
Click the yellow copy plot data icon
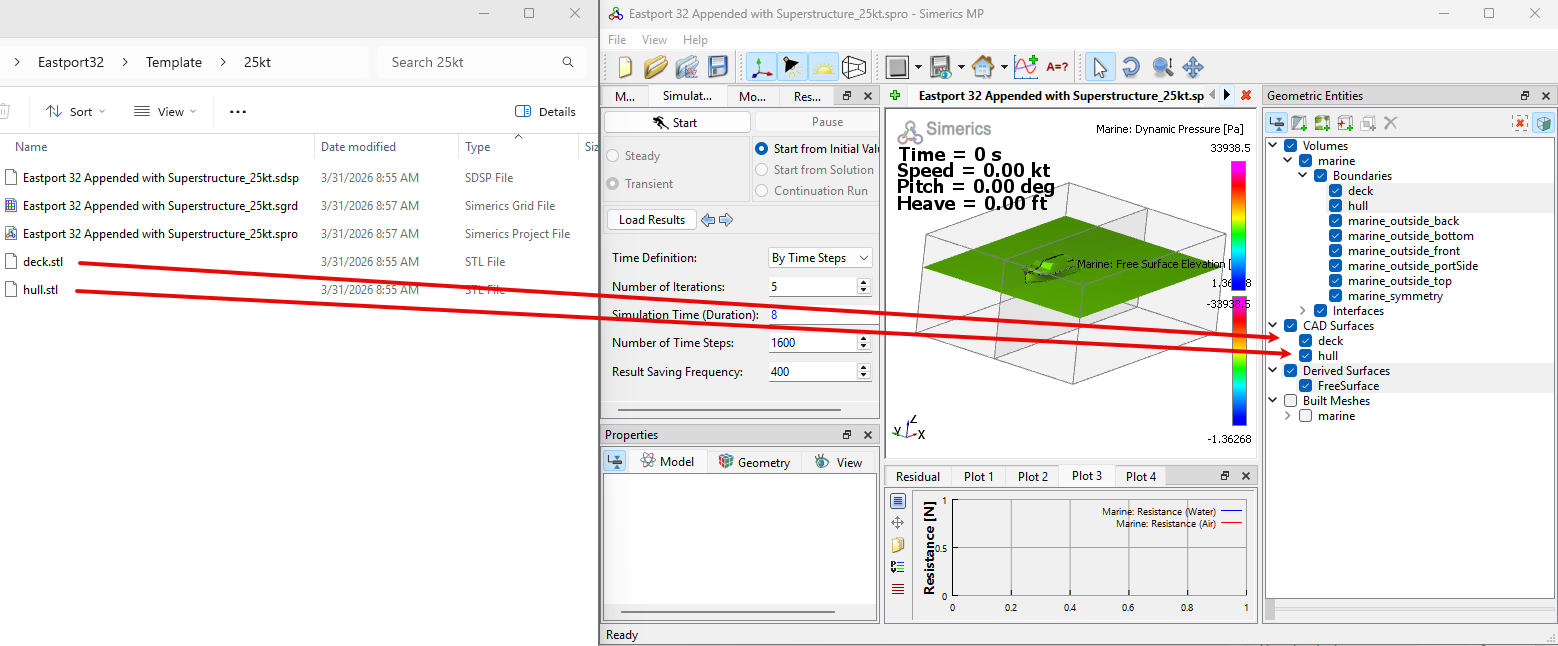tap(898, 545)
